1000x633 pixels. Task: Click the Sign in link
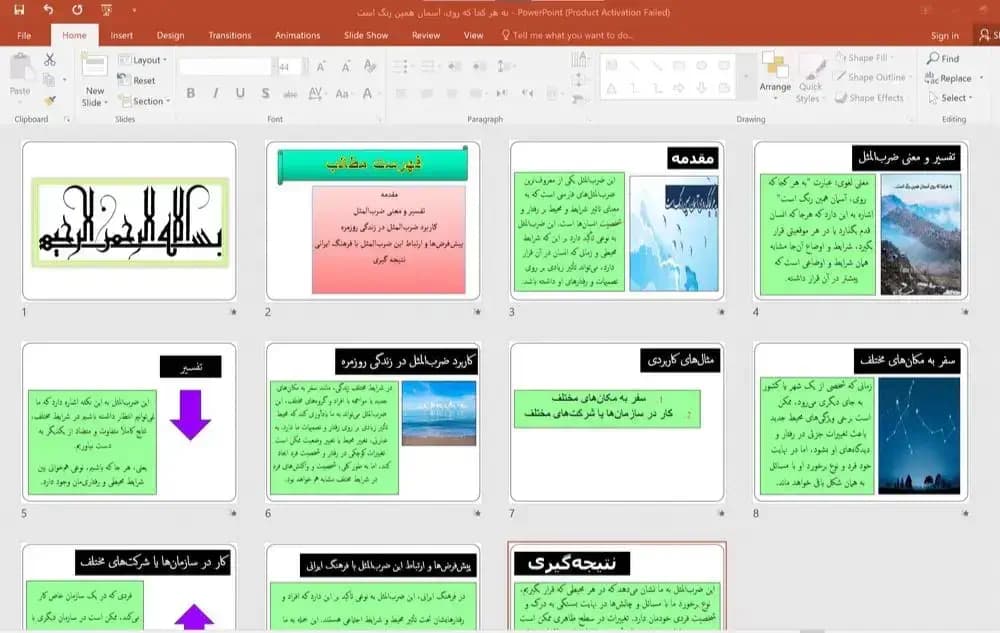(945, 36)
